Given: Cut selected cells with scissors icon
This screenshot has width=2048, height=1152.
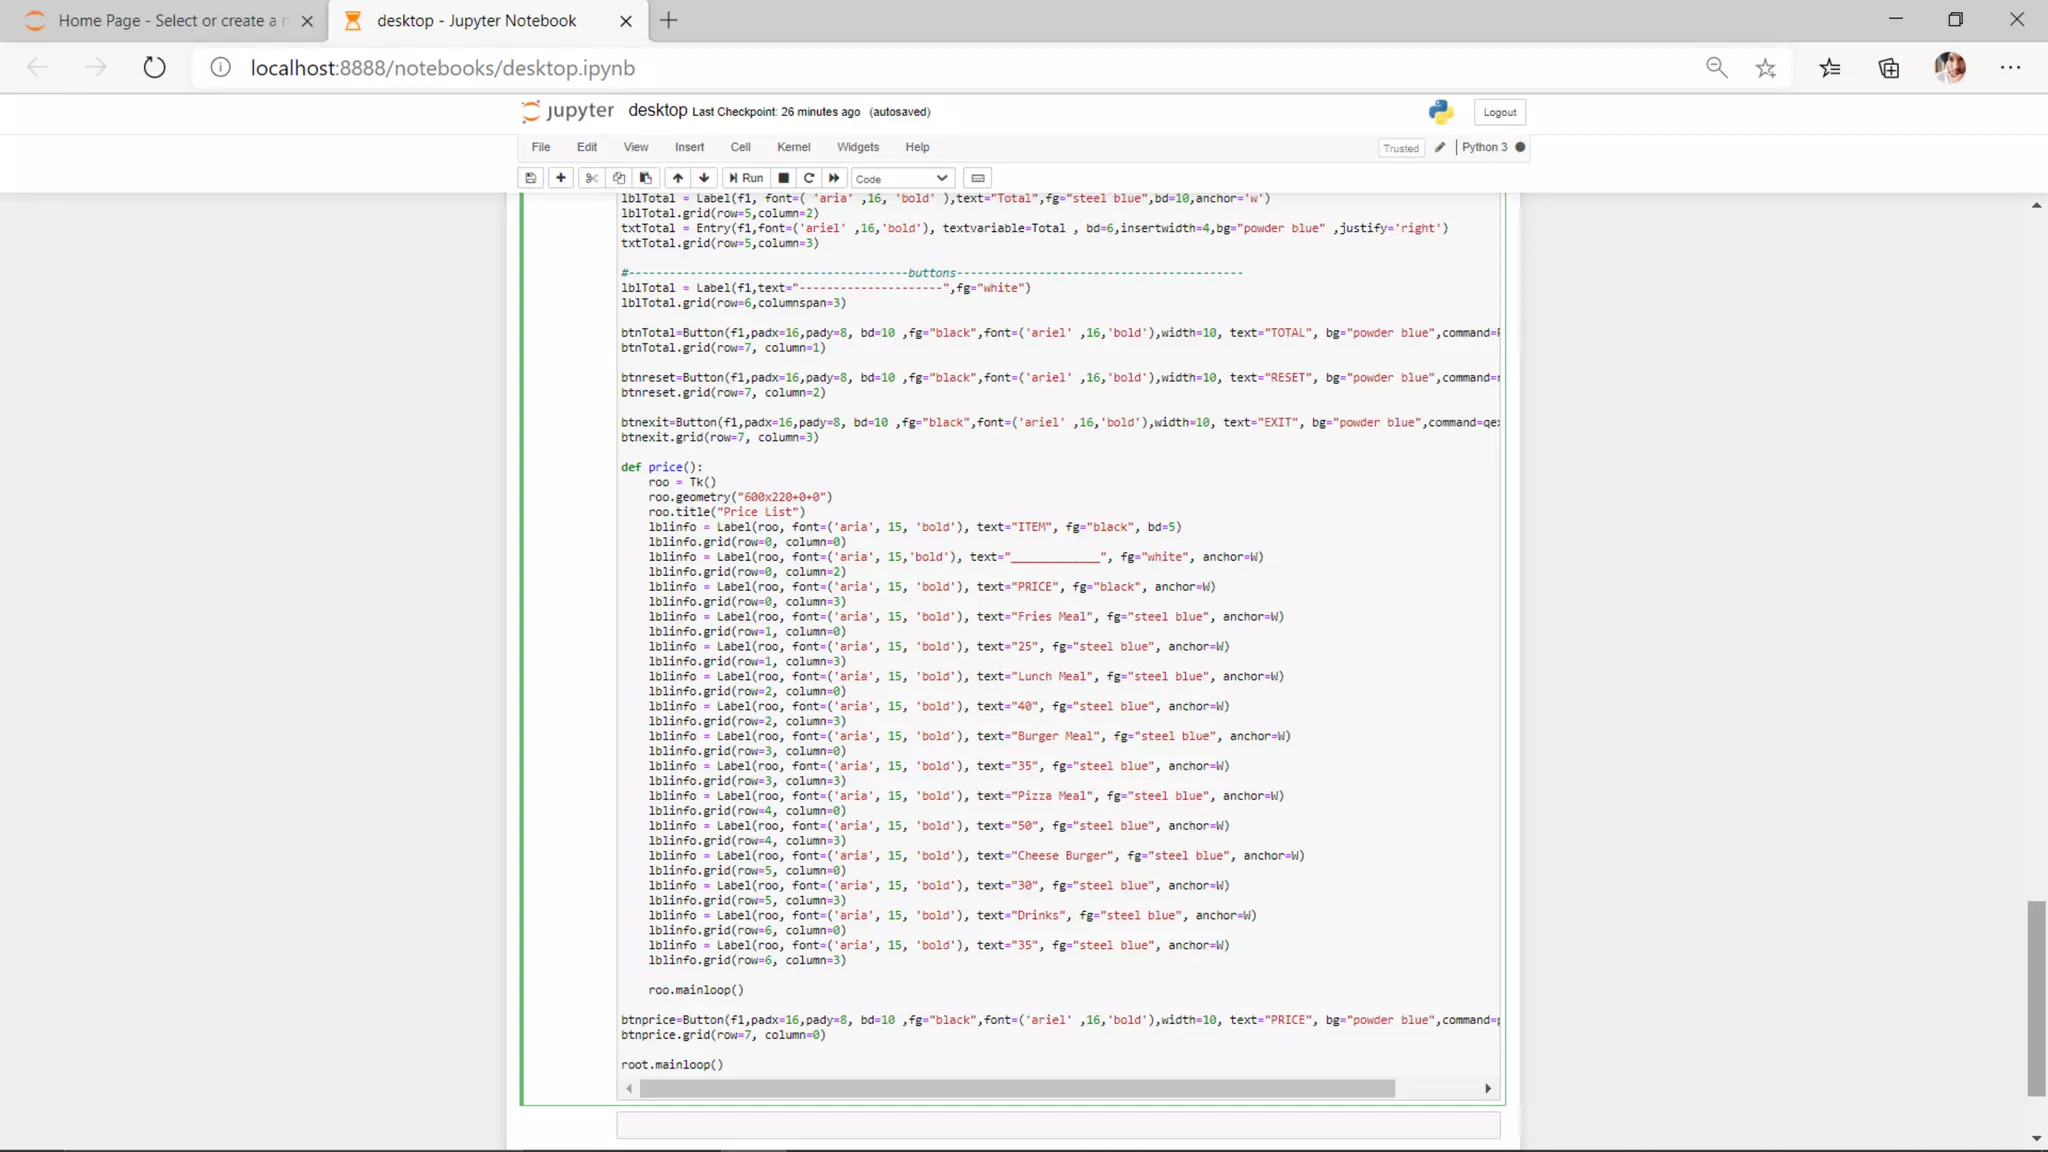Looking at the screenshot, I should point(592,178).
